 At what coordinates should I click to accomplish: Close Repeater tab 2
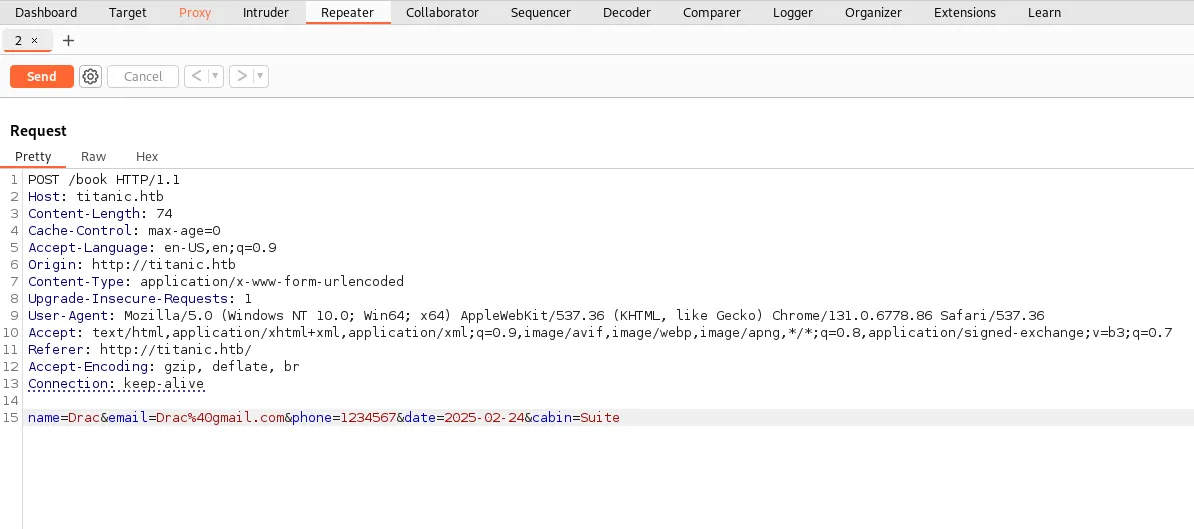[34, 40]
